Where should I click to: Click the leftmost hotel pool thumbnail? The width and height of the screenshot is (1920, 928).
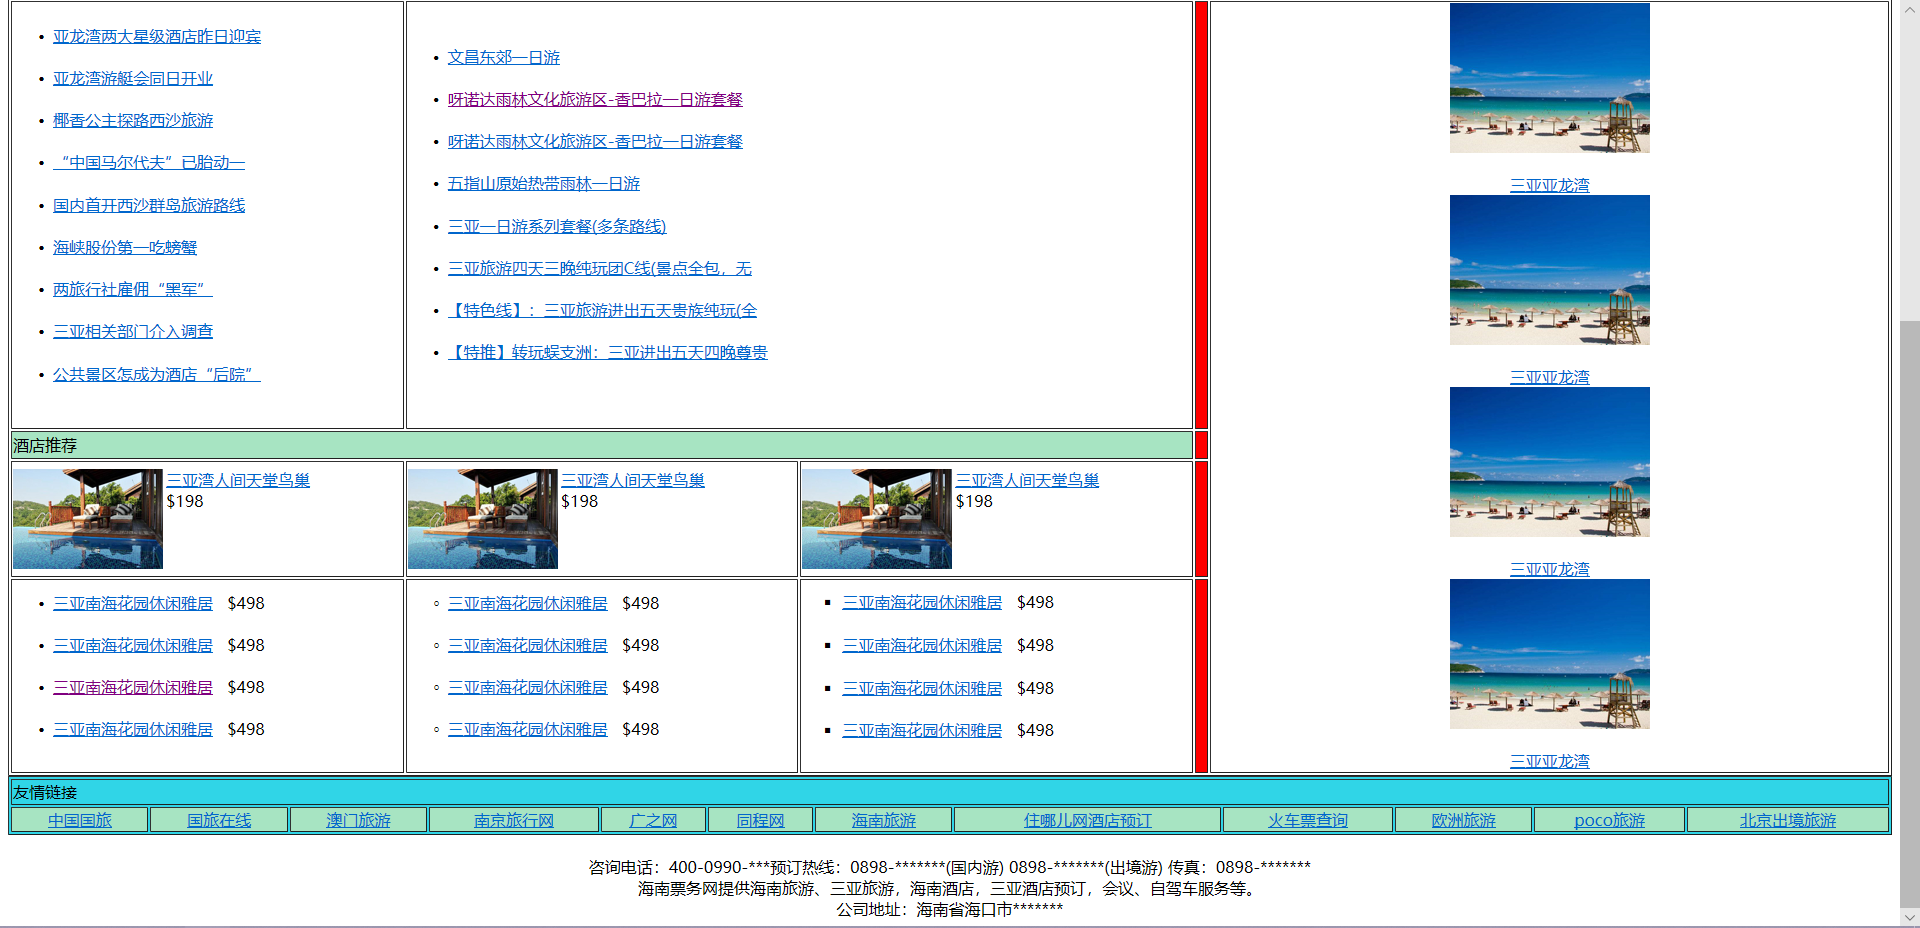click(88, 519)
